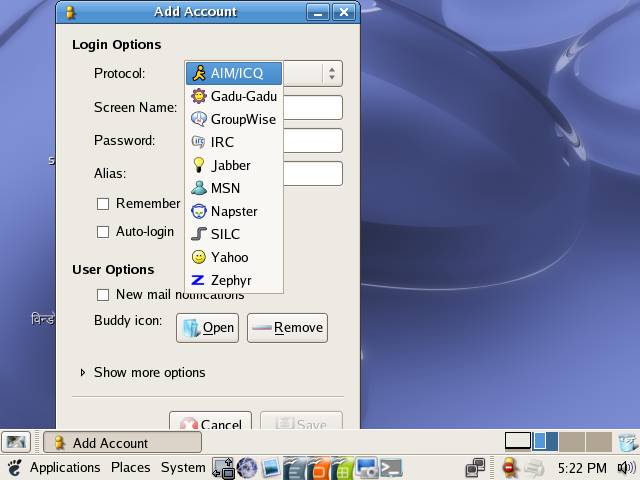Switch to the second workspace

click(x=545, y=441)
